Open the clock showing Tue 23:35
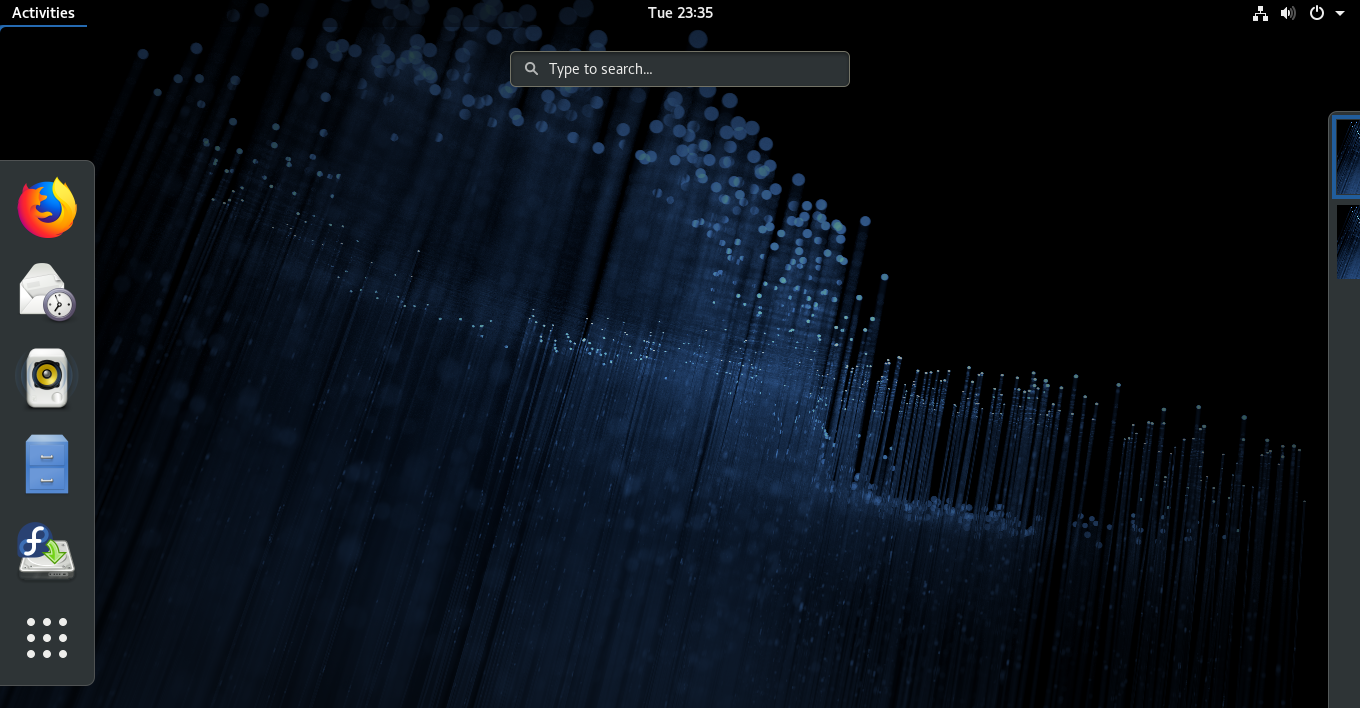This screenshot has width=1360, height=708. pos(680,13)
